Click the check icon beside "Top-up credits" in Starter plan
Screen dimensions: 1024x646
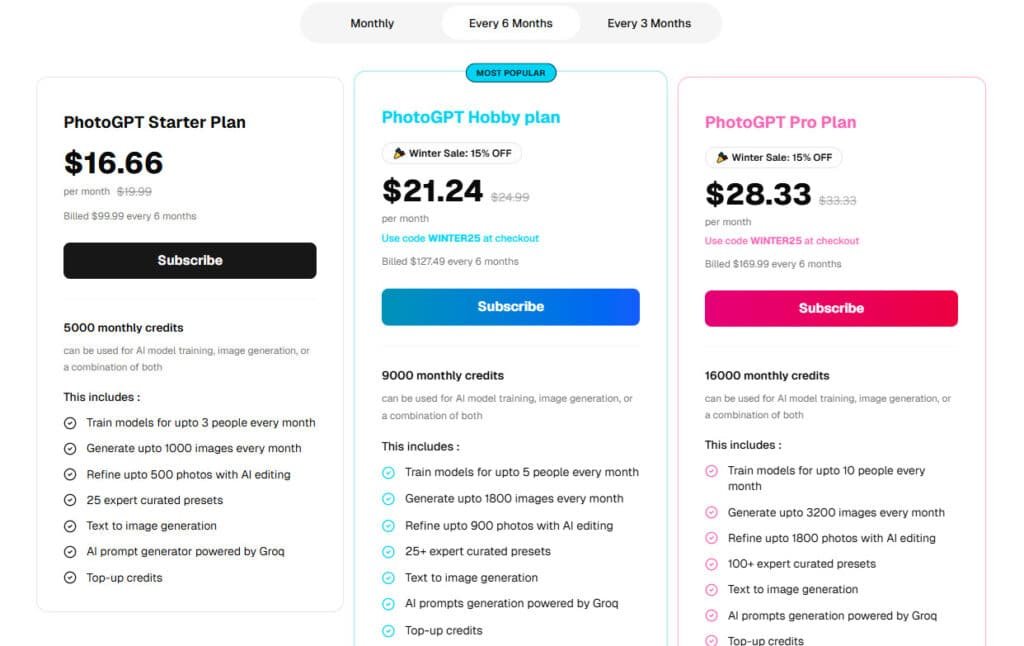coord(70,577)
